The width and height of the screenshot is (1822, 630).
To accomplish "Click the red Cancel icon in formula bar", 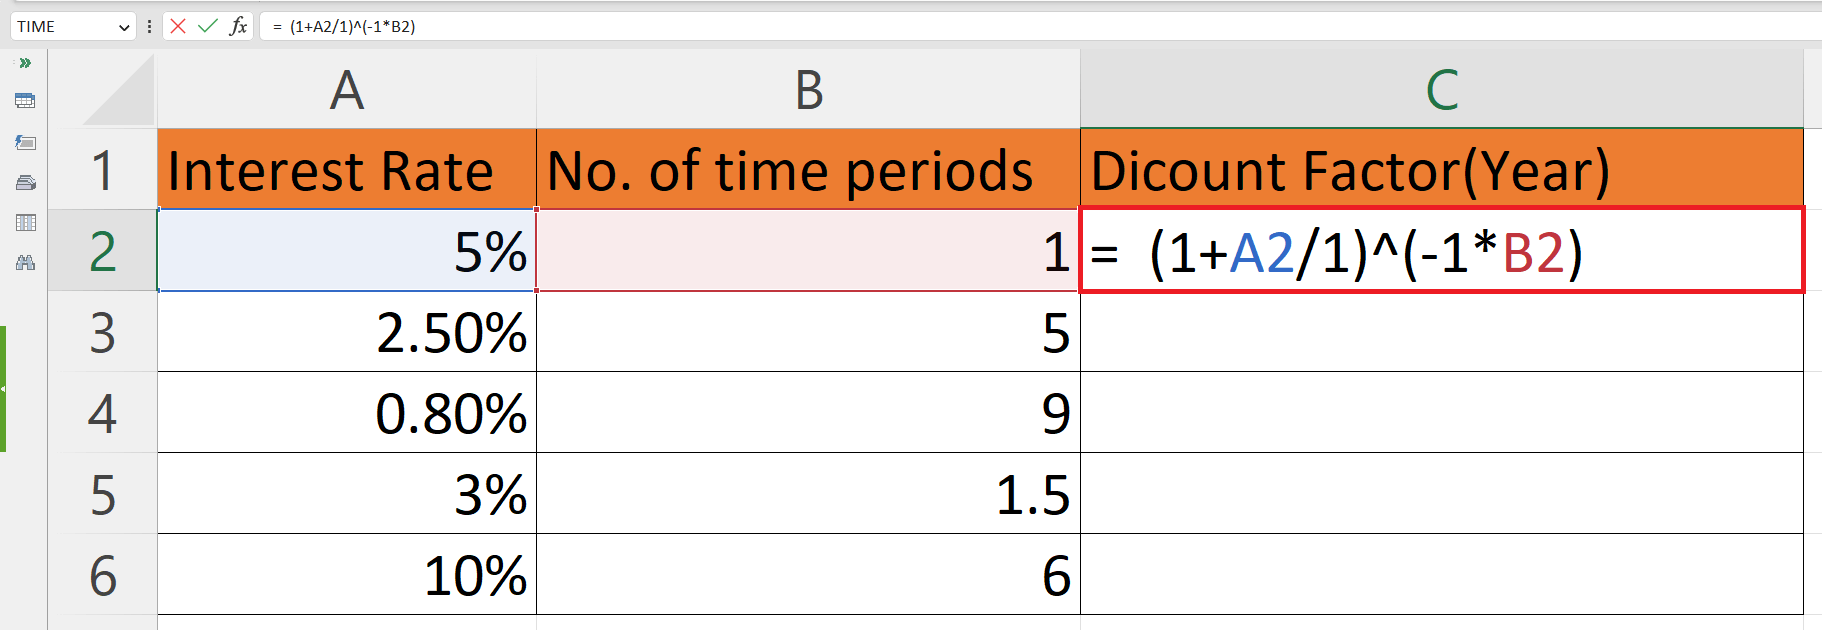I will pyautogui.click(x=178, y=26).
